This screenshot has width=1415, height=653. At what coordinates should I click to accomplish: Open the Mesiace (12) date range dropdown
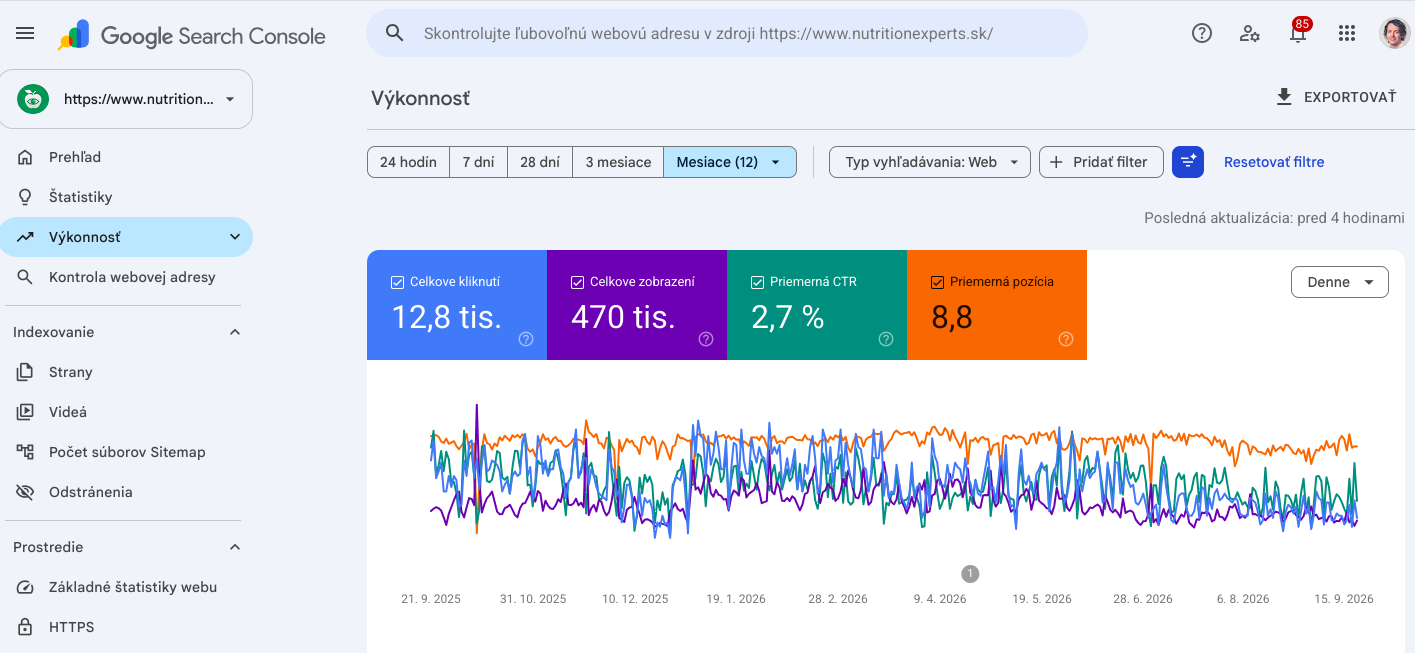pos(730,162)
